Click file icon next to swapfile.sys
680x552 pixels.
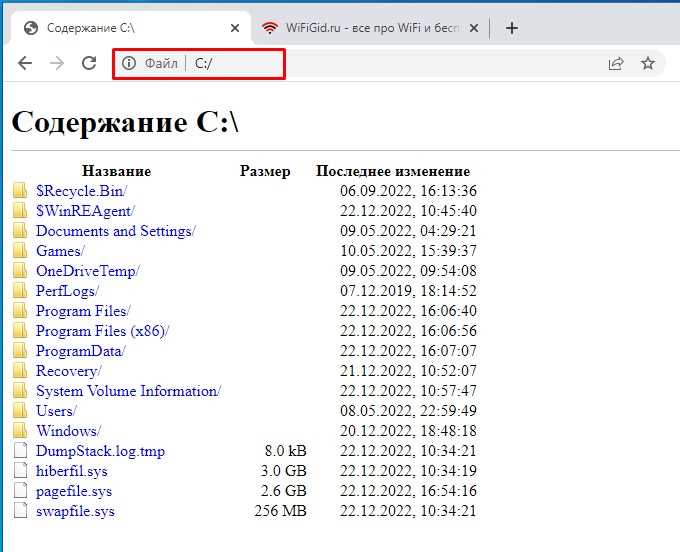(x=20, y=510)
